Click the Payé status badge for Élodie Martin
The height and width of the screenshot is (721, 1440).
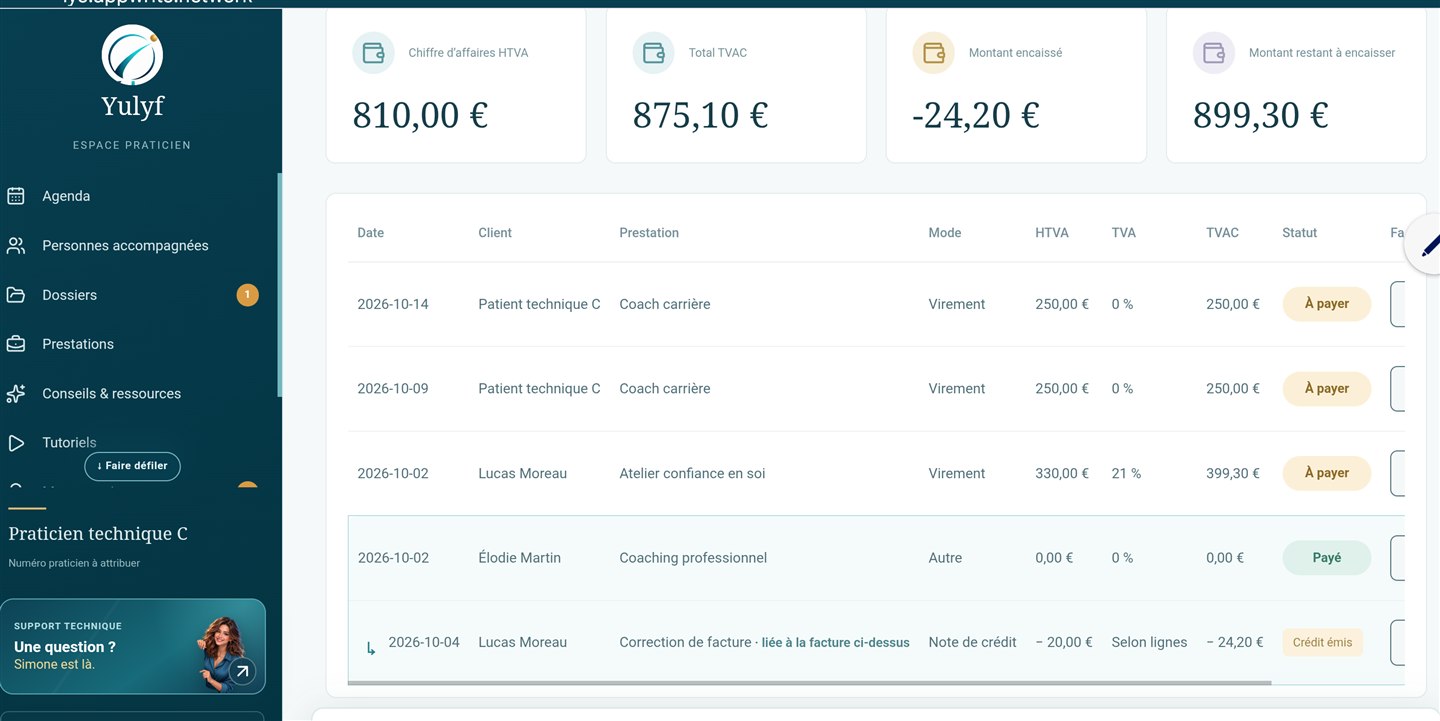click(1326, 558)
